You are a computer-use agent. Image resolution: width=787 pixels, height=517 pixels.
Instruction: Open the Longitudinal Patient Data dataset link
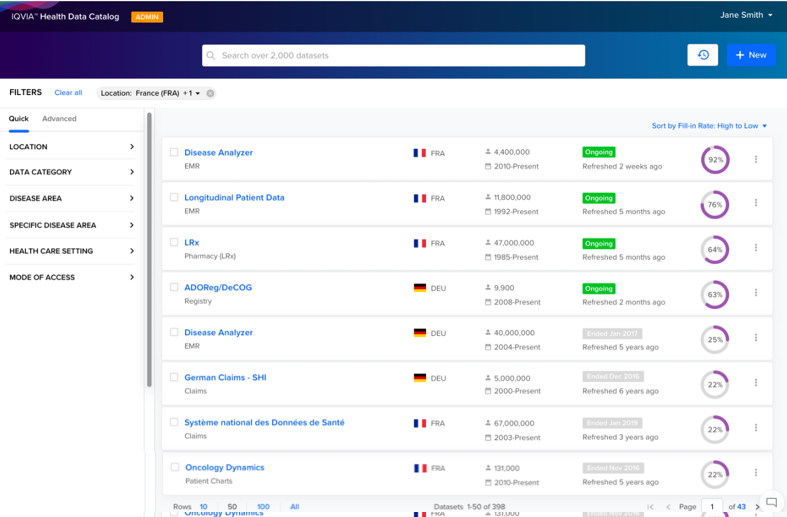pos(234,197)
